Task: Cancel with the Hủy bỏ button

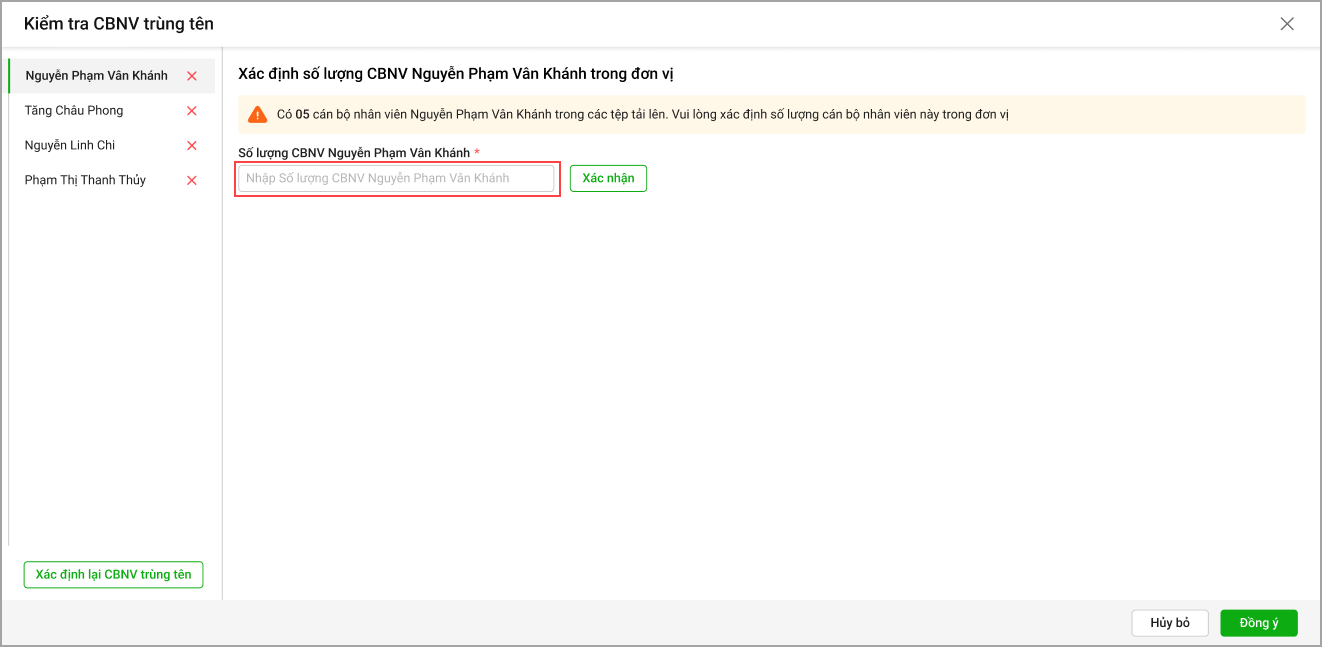Action: (x=1169, y=623)
